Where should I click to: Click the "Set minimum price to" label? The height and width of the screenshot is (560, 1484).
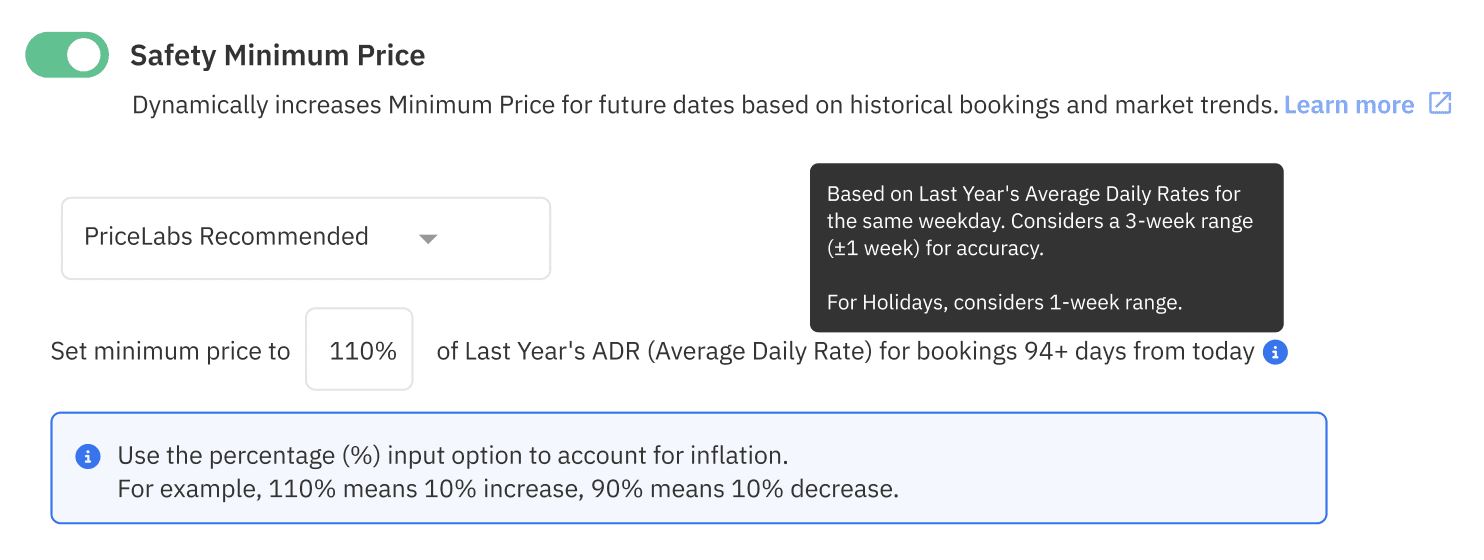tap(171, 352)
